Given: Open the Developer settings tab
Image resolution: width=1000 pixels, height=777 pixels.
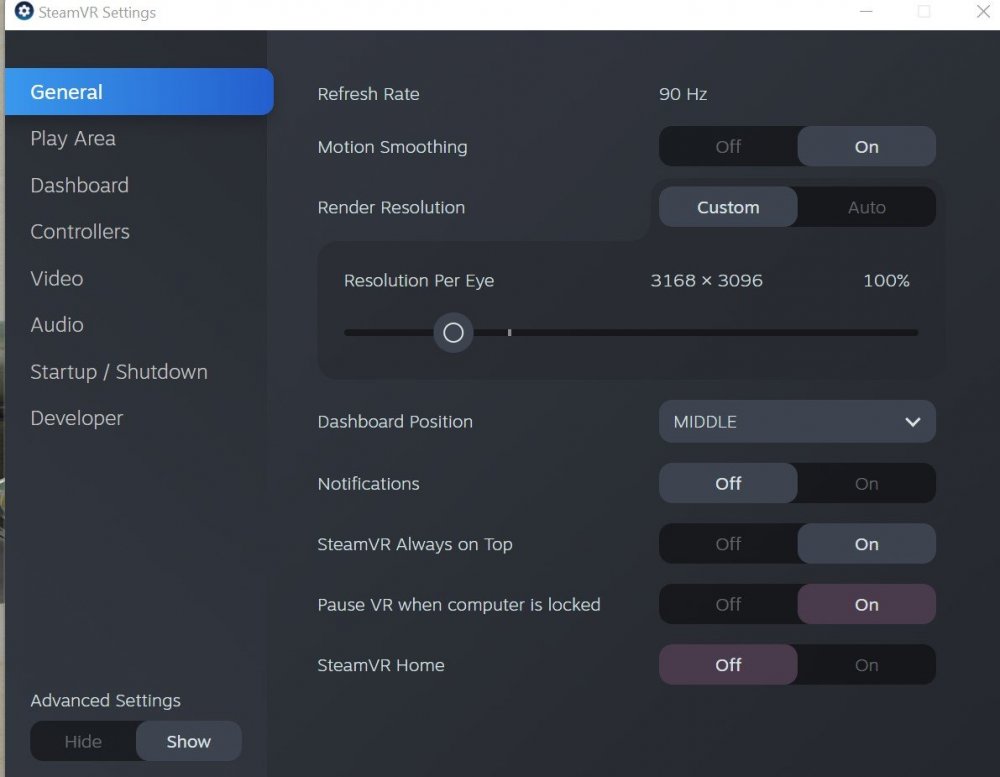Looking at the screenshot, I should (77, 419).
